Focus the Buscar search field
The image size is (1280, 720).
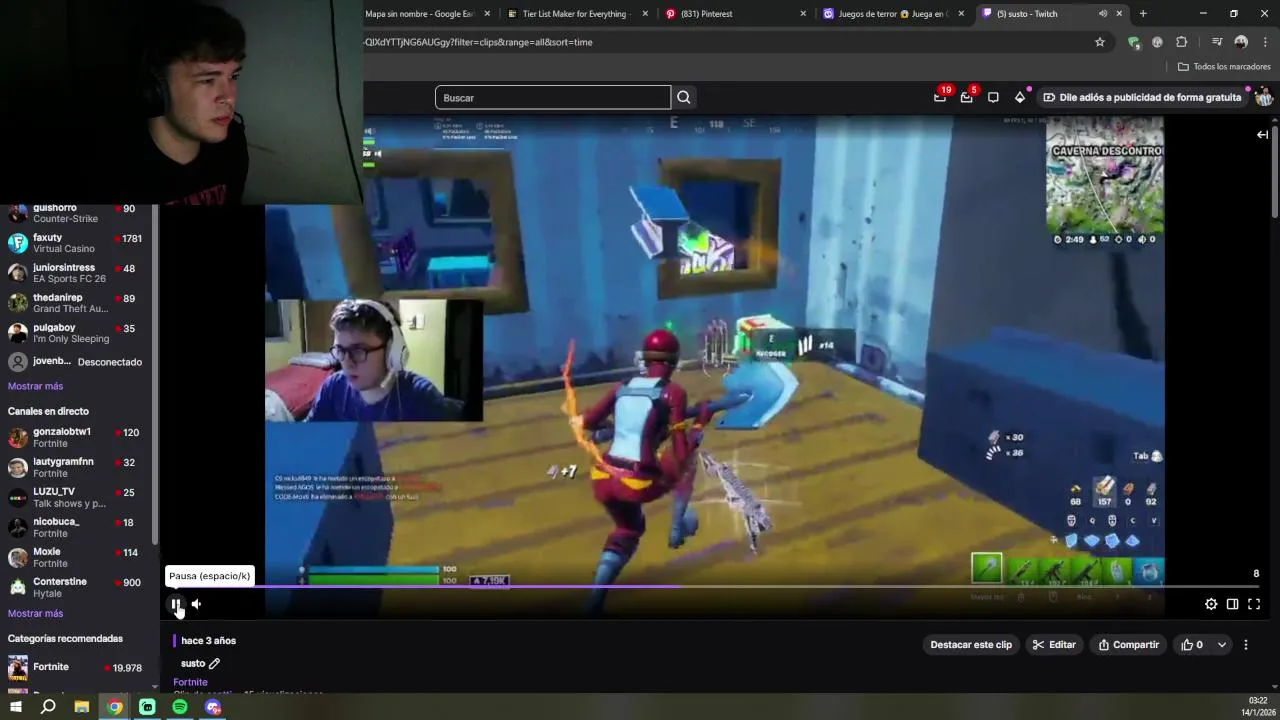pos(553,97)
